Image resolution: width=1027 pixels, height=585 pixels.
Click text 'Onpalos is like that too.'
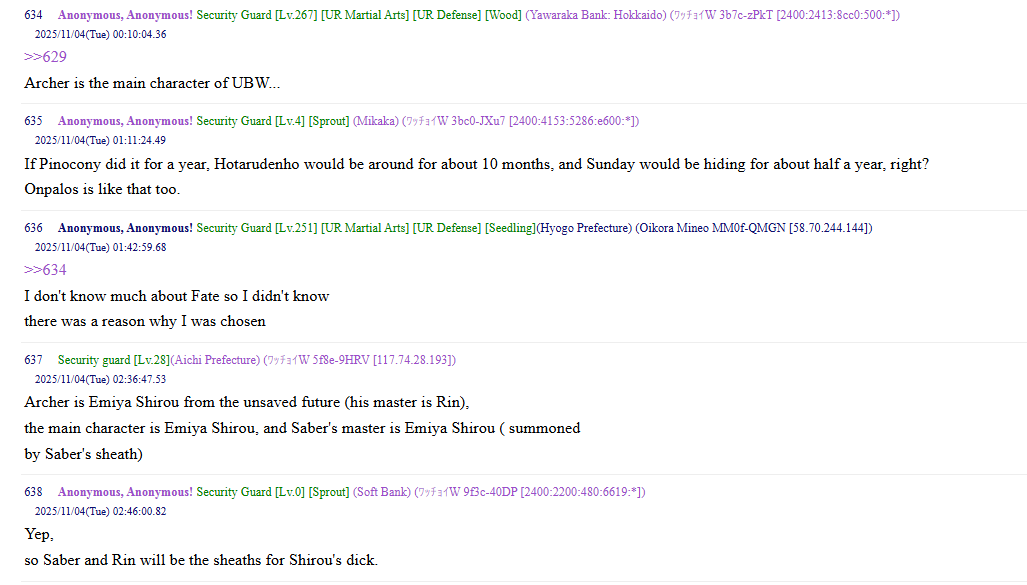(x=102, y=189)
